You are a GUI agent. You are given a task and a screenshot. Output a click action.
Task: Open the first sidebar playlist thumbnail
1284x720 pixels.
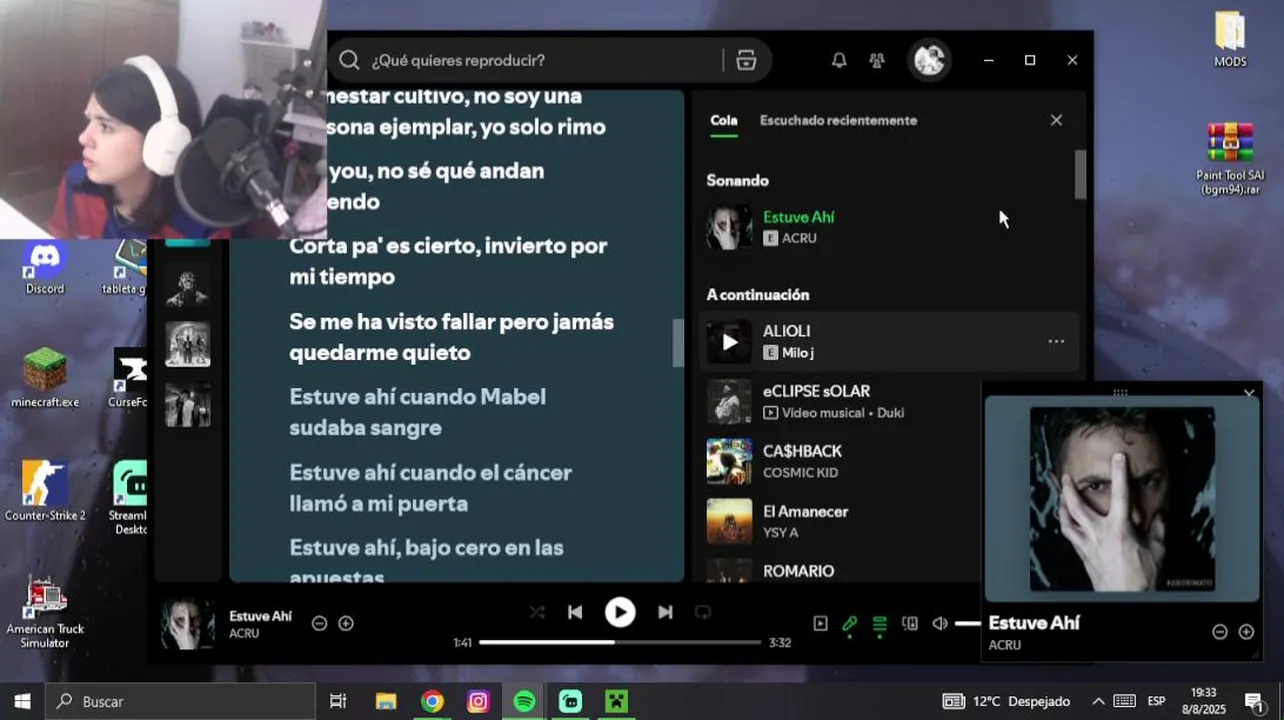coord(187,288)
